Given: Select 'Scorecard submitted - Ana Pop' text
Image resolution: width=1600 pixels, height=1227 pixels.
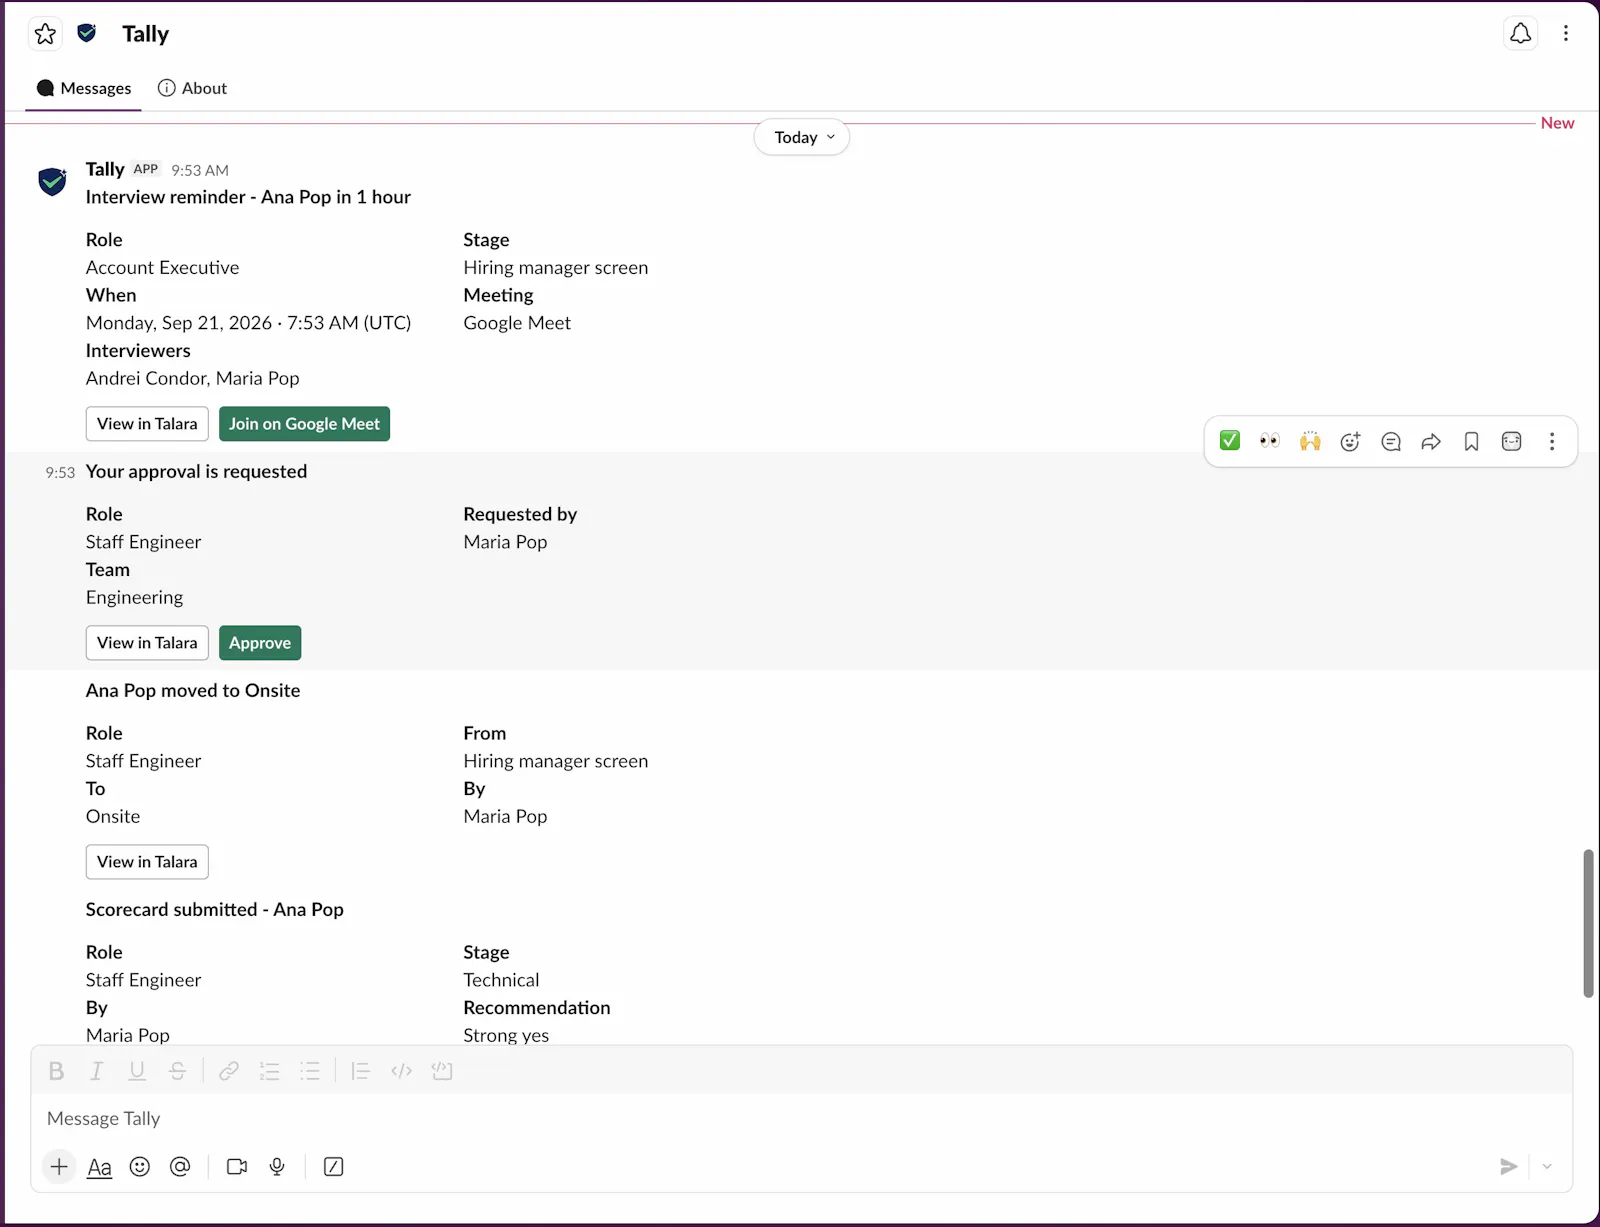Looking at the screenshot, I should [215, 909].
